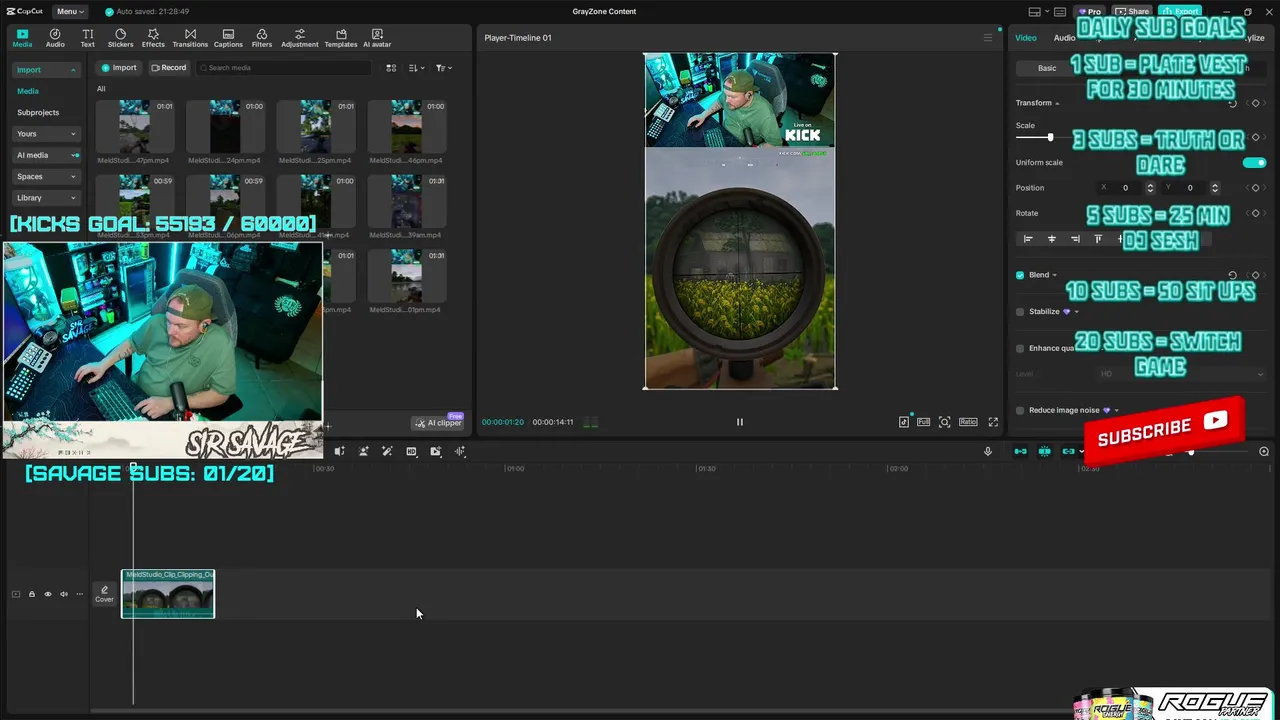Switch media library to grid view icon
The image size is (1280, 720).
click(x=391, y=68)
